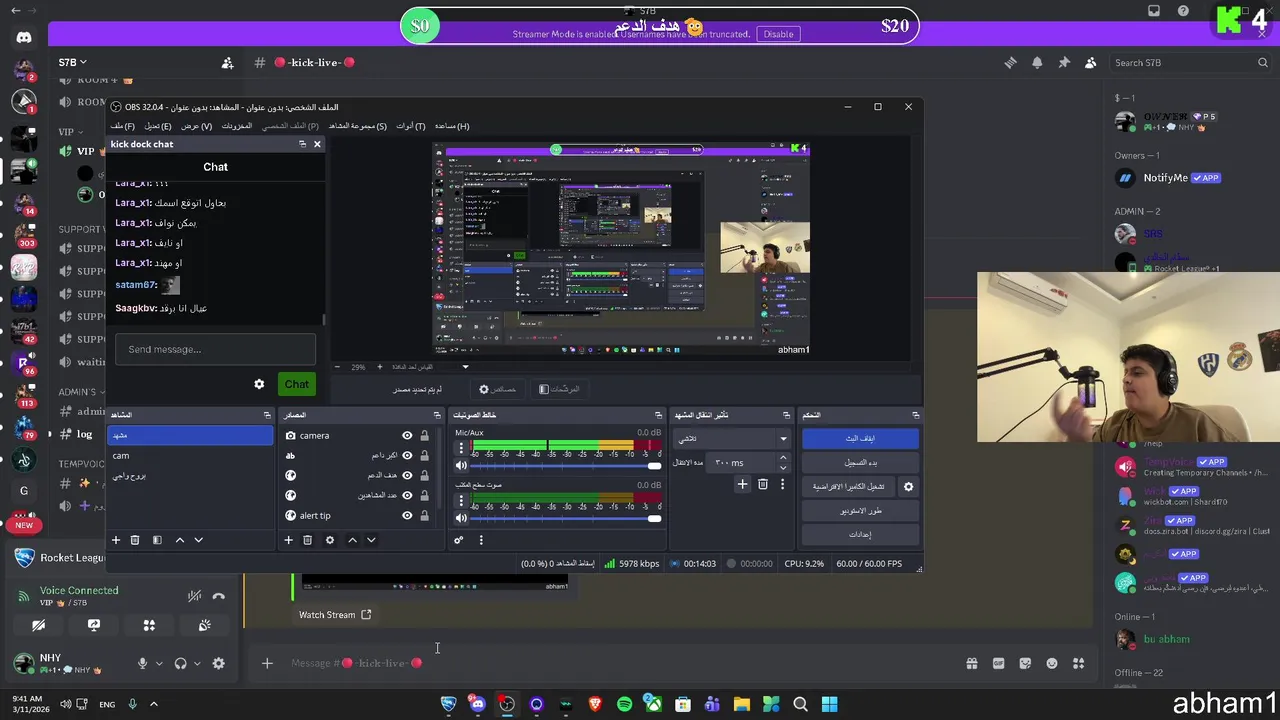
Task: Open the ملف (F) menu in OBS
Action: point(123,126)
